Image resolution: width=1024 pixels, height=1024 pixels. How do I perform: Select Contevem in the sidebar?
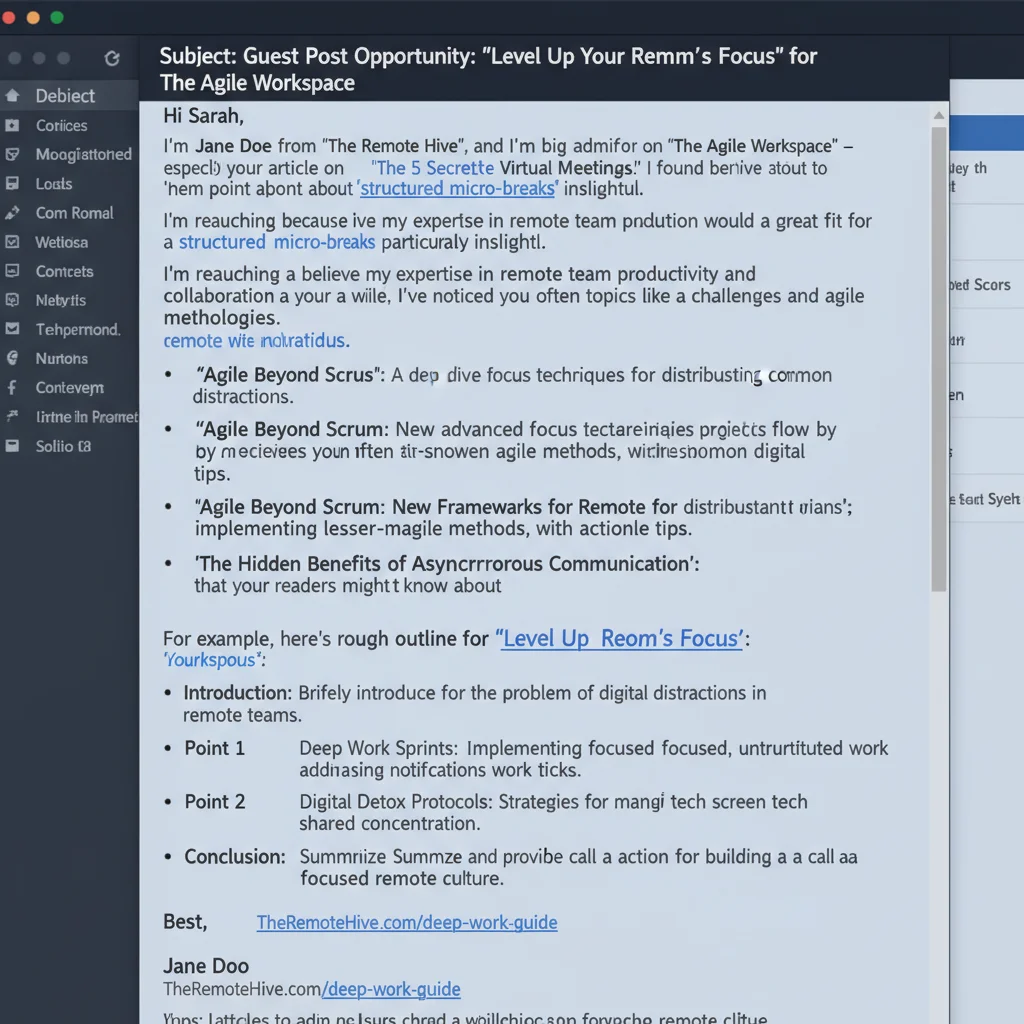(69, 387)
